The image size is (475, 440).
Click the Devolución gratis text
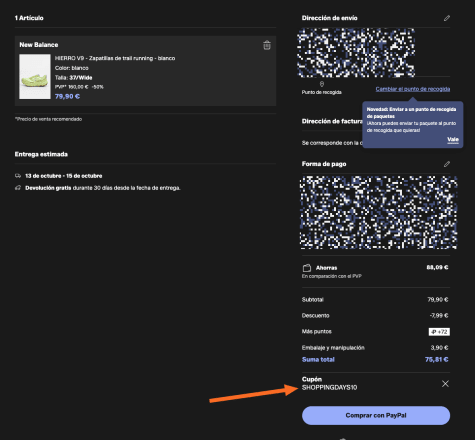pyautogui.click(x=48, y=188)
